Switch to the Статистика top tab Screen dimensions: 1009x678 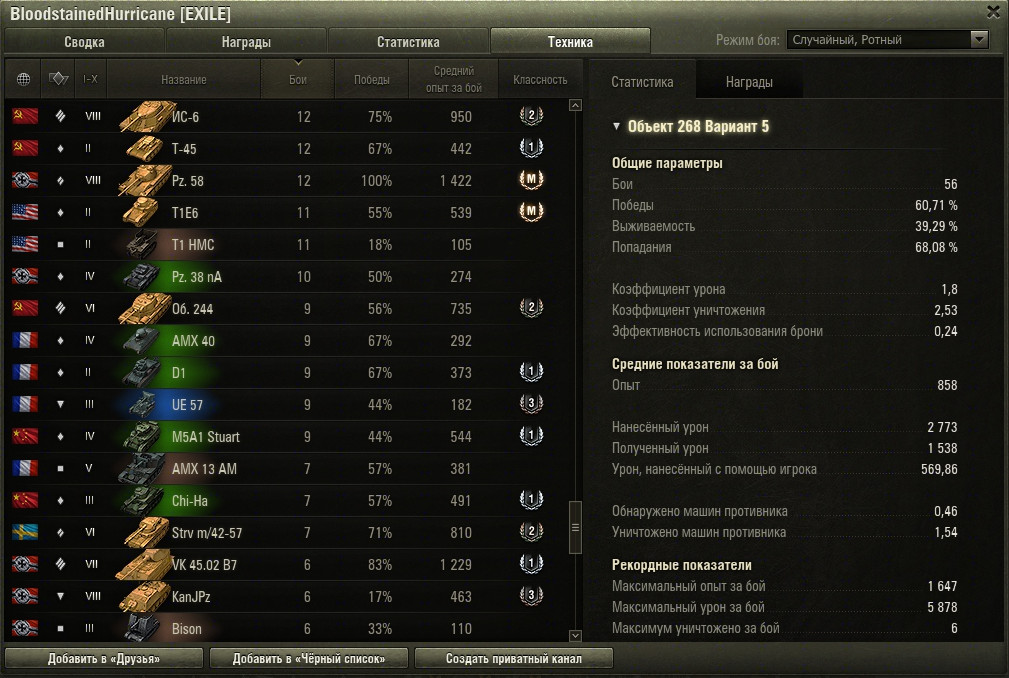(x=408, y=42)
